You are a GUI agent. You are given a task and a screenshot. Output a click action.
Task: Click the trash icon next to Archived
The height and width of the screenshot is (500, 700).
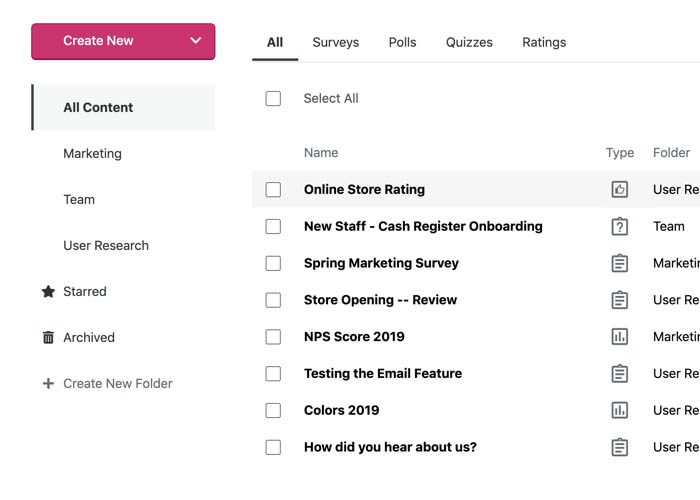click(48, 338)
